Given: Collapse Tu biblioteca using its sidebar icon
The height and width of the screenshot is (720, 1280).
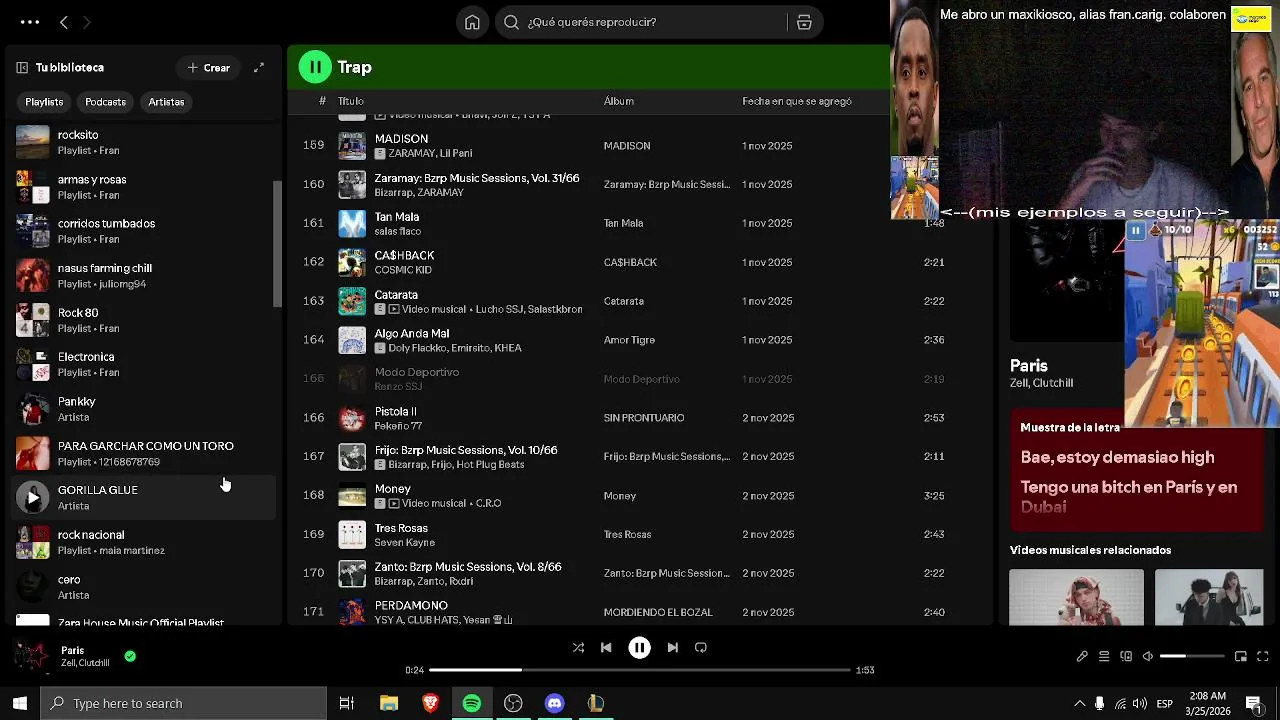Looking at the screenshot, I should 22,68.
